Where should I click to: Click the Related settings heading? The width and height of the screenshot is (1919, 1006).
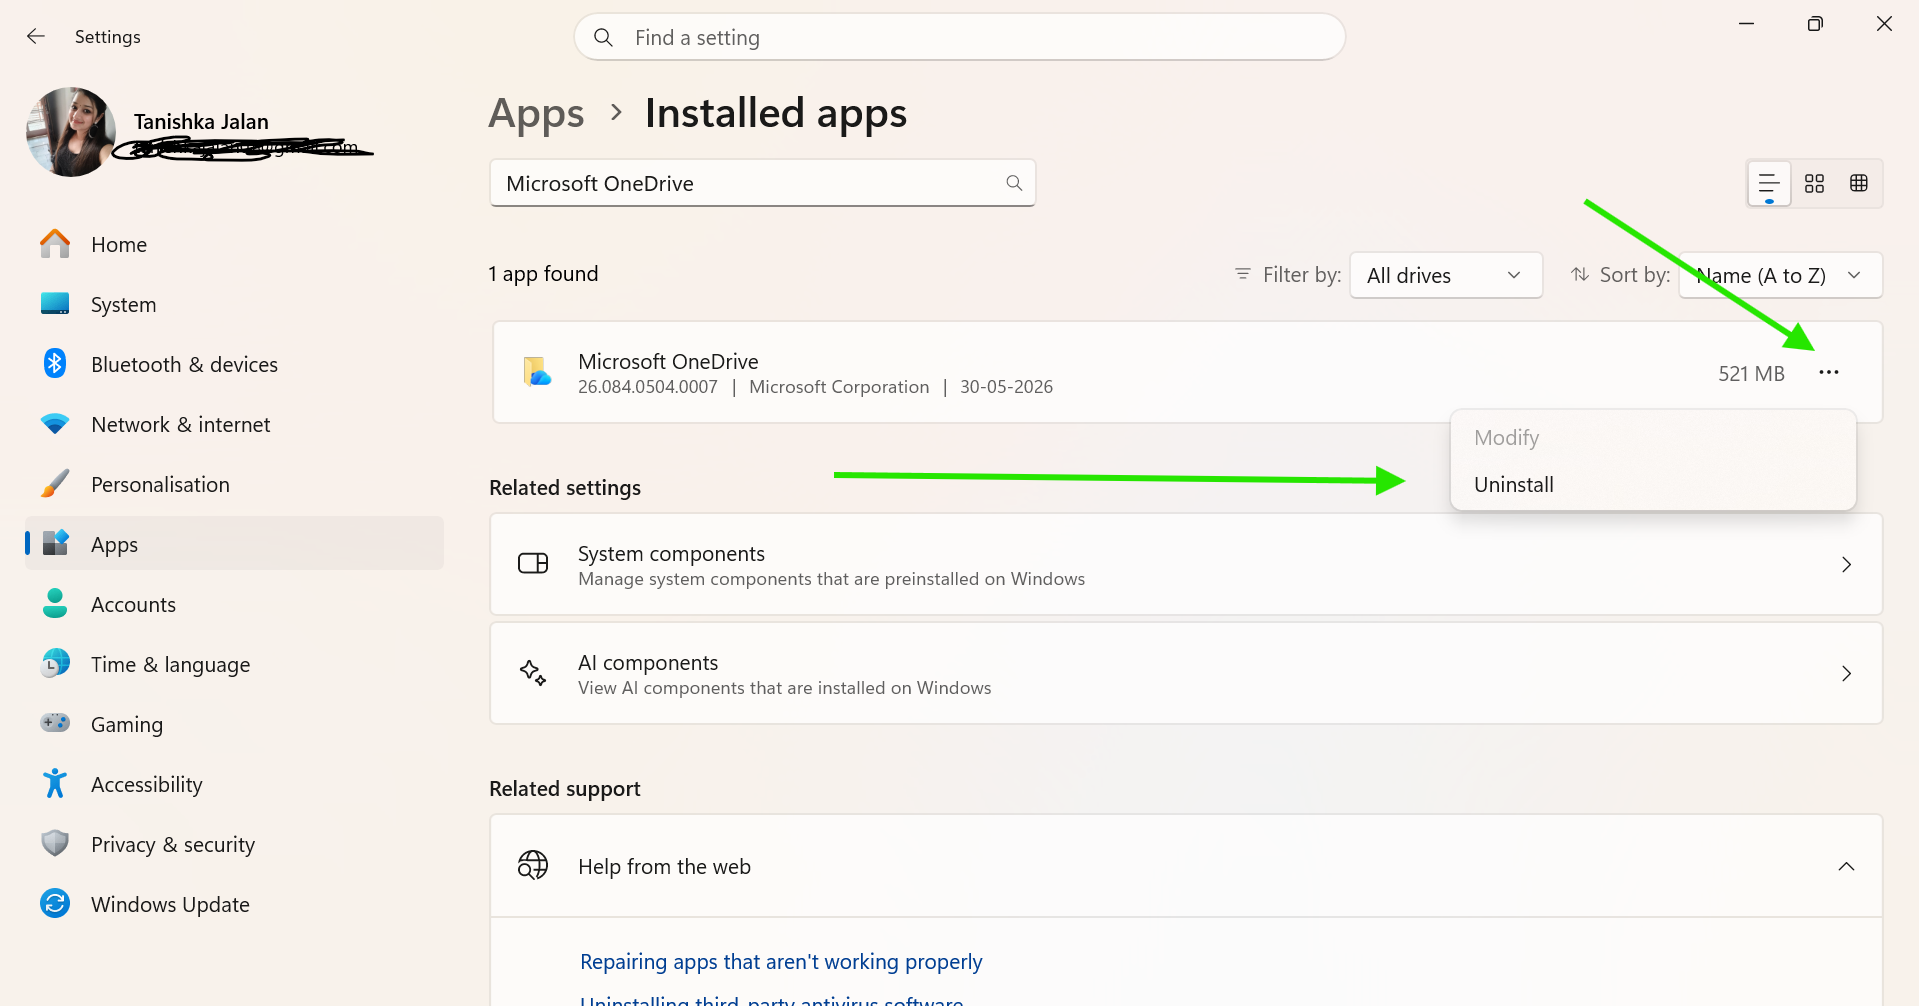[565, 488]
